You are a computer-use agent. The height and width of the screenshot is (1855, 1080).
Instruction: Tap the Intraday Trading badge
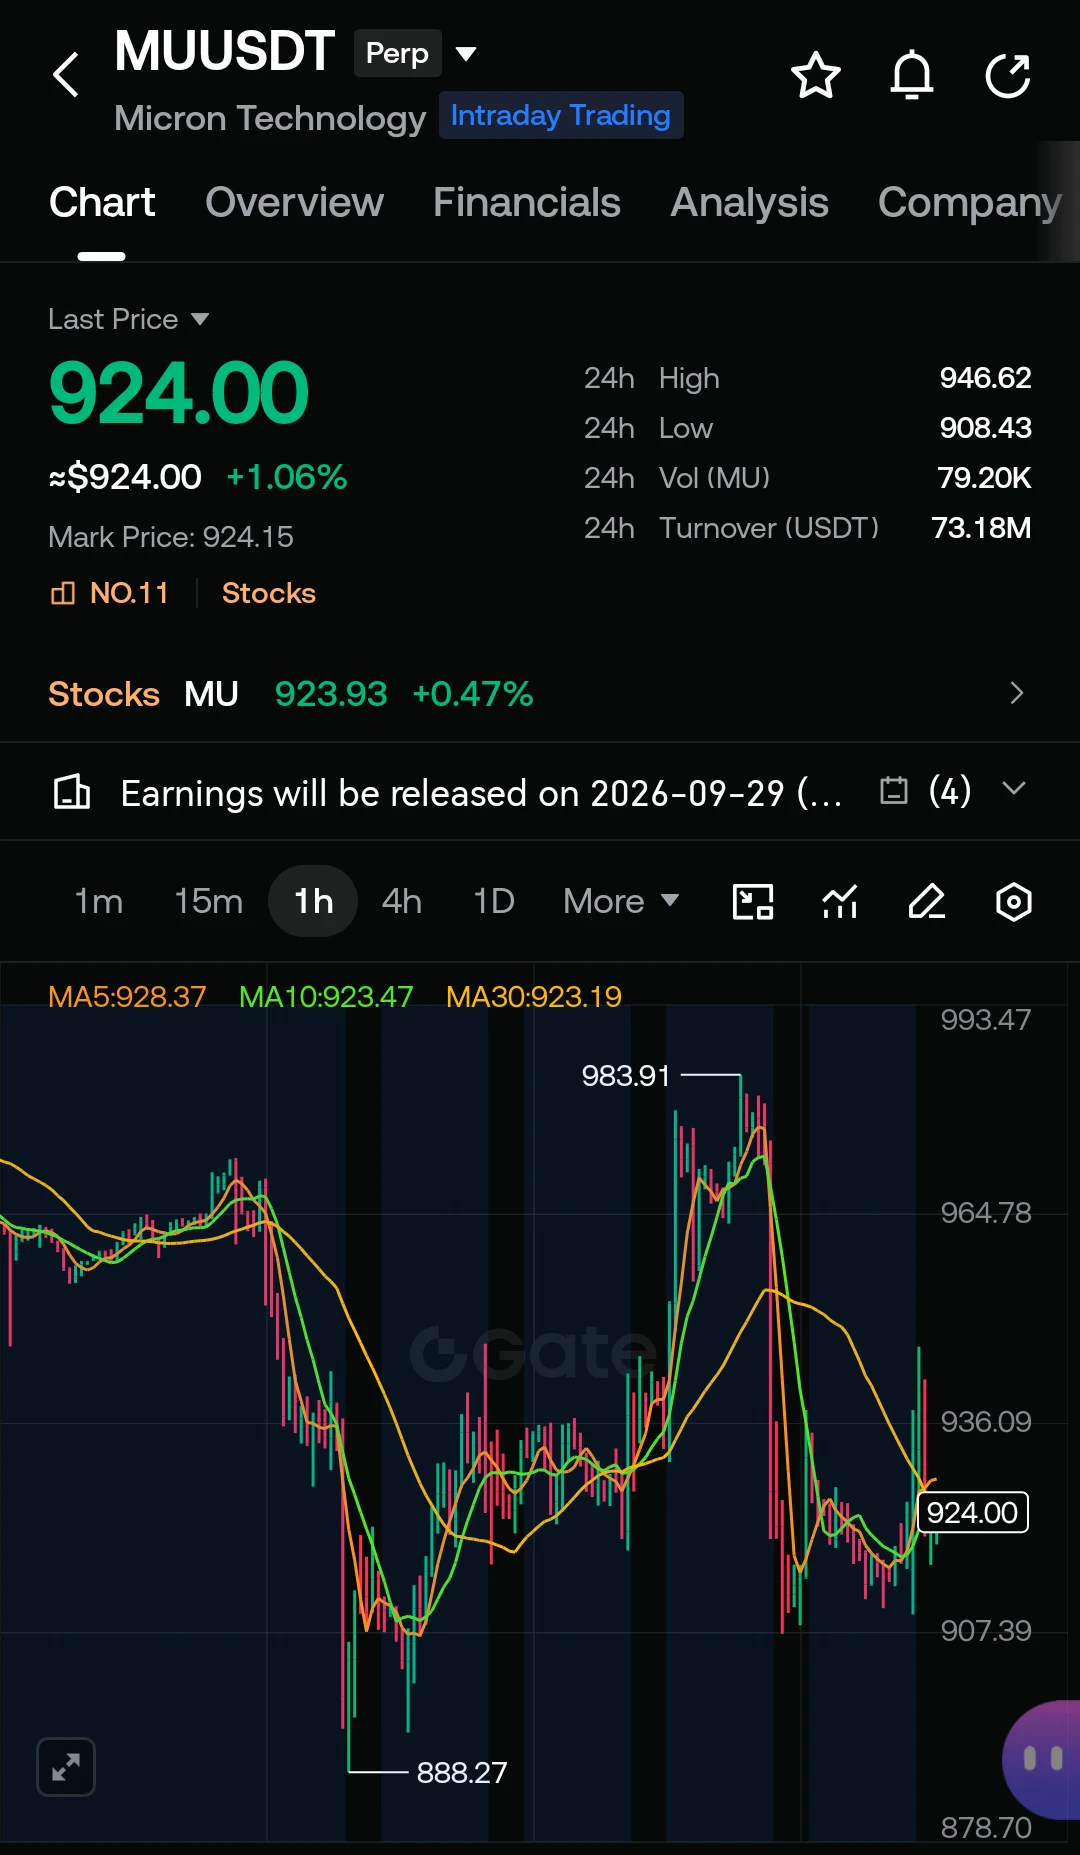pos(561,115)
